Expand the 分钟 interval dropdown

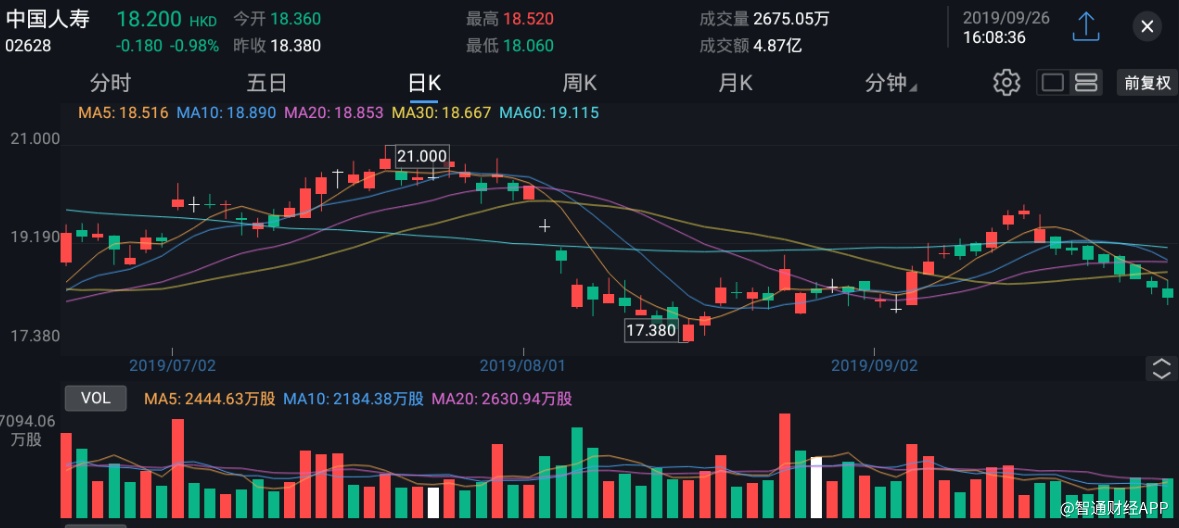[891, 83]
